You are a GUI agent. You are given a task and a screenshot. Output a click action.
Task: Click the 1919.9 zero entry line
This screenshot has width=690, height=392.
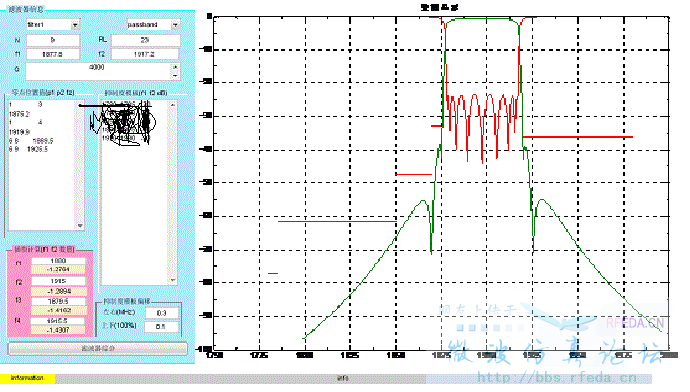coord(19,132)
